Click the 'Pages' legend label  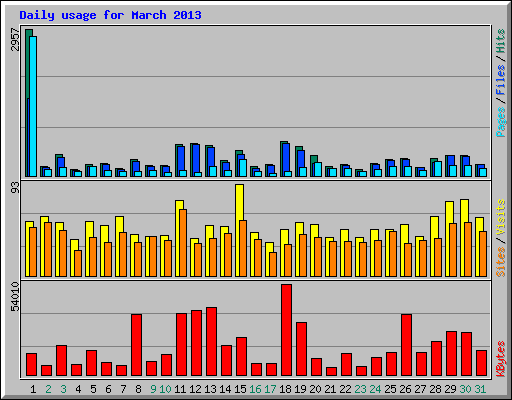[x=500, y=122]
